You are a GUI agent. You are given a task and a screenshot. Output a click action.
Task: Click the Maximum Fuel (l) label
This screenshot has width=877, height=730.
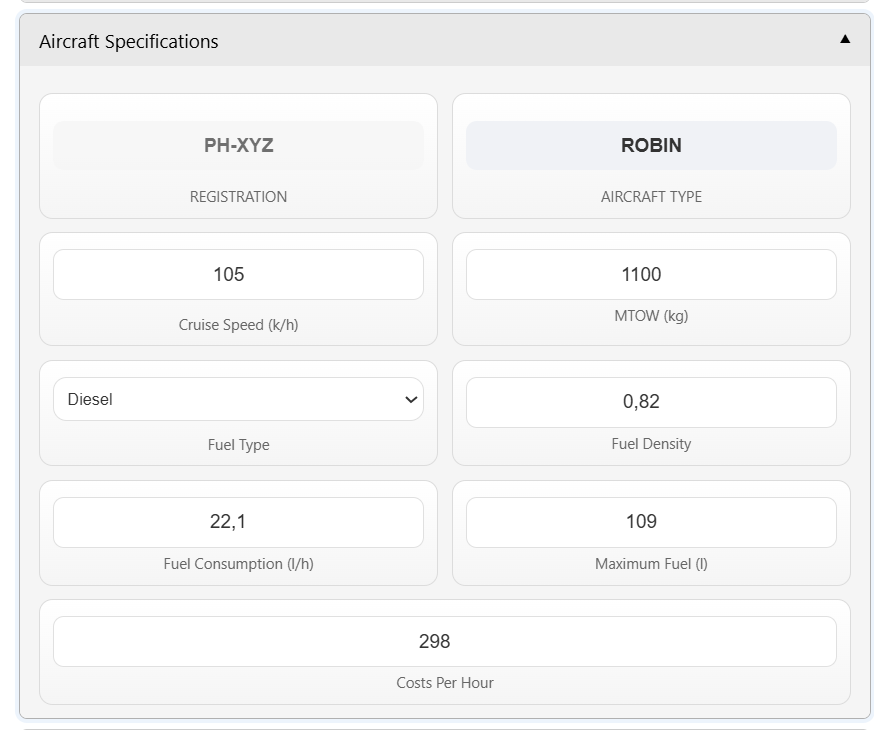[651, 564]
